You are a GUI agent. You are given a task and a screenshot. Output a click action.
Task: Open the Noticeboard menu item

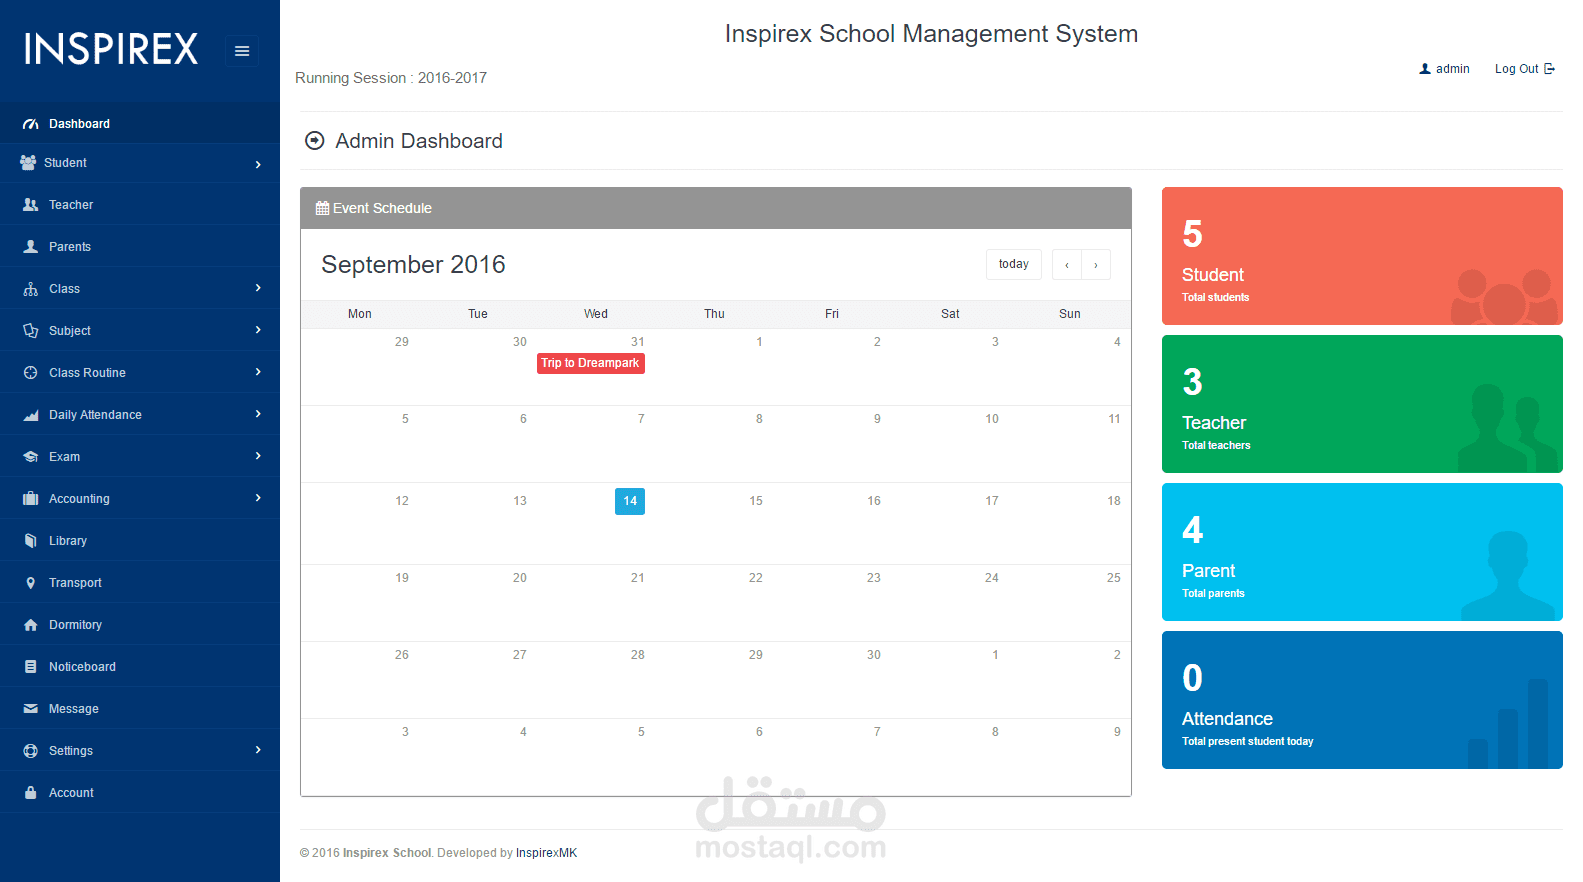[140, 667]
